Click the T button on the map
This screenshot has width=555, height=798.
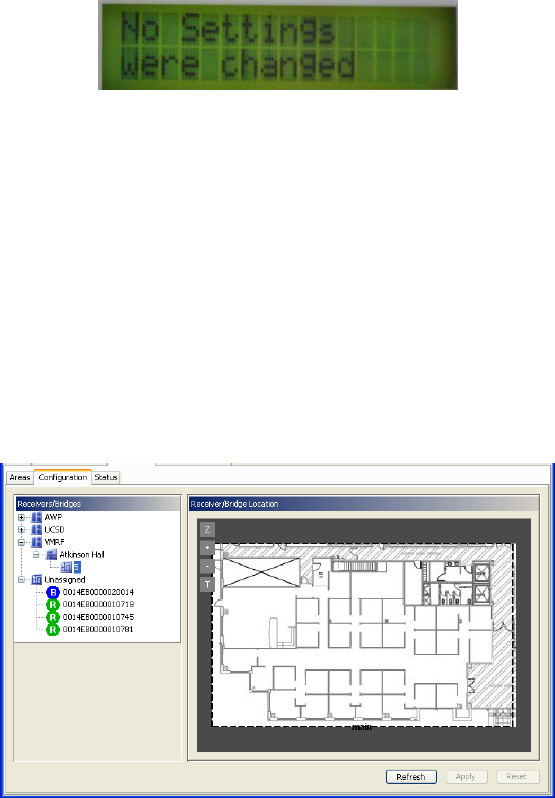(x=207, y=584)
